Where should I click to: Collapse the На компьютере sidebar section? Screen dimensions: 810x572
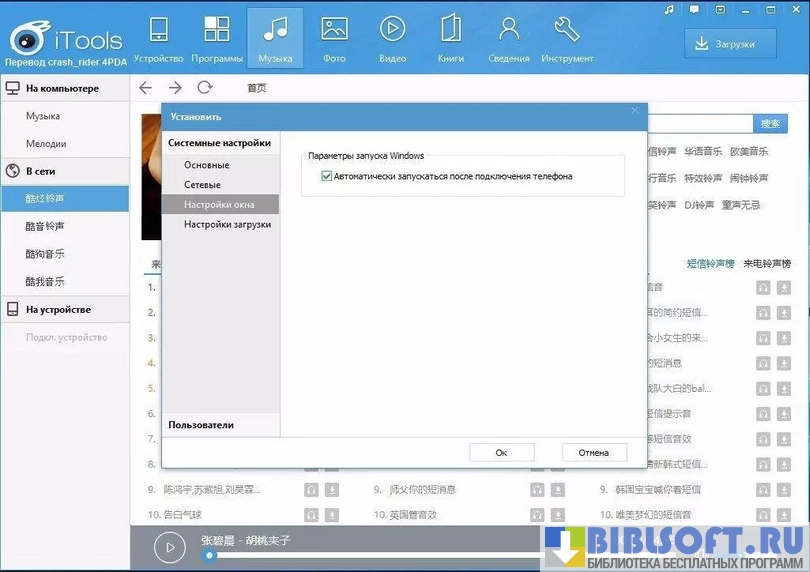pos(65,89)
